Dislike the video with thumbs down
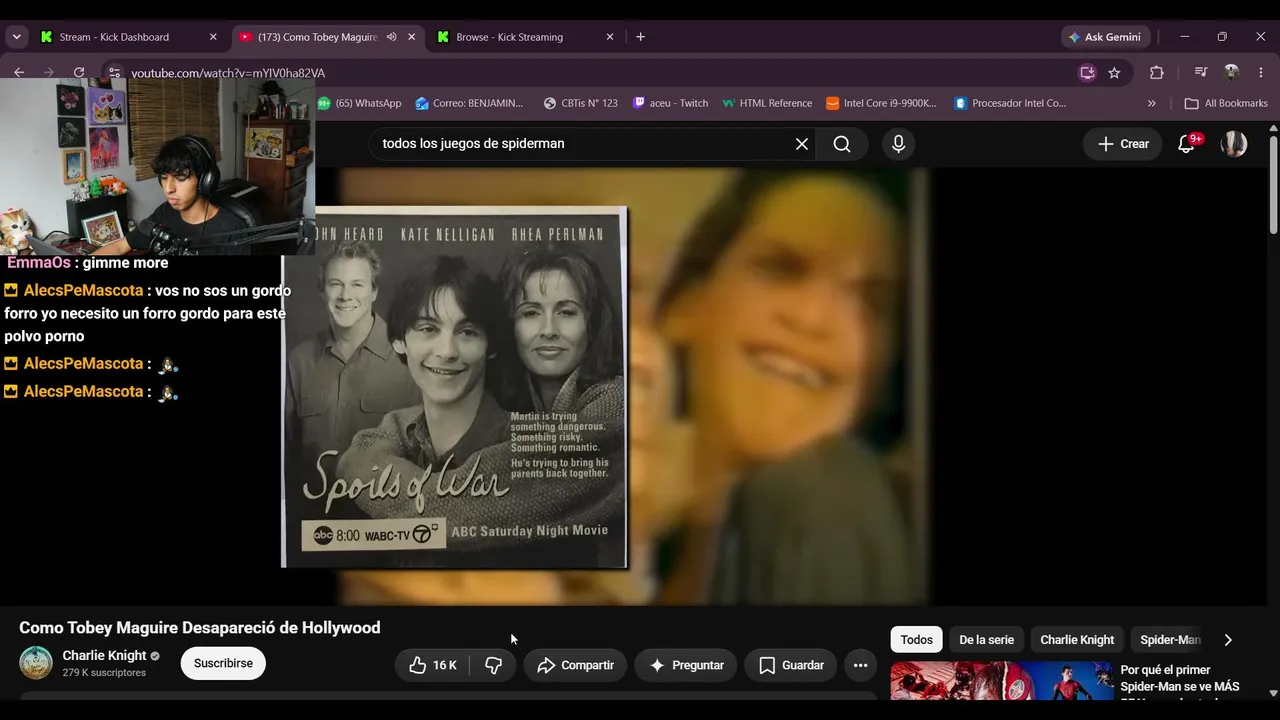Screen dimensions: 1280x720 click(494, 665)
